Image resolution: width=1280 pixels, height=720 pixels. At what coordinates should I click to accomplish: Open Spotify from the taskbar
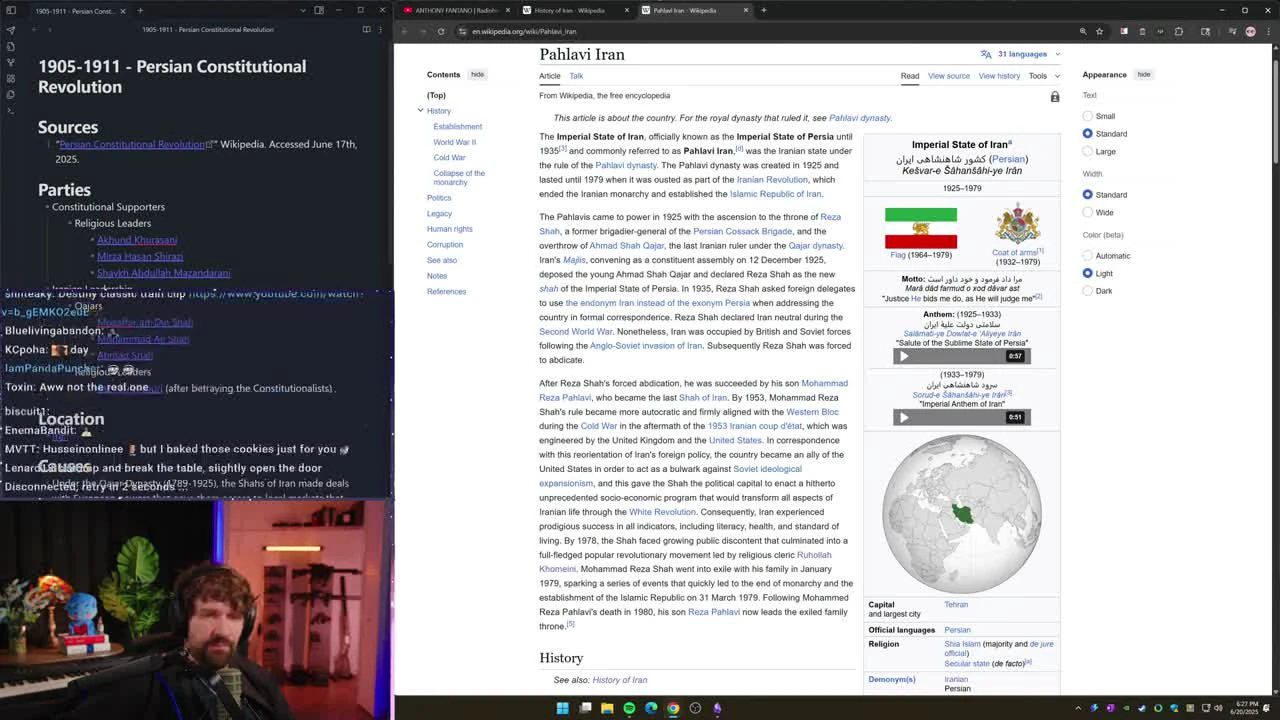[x=629, y=708]
